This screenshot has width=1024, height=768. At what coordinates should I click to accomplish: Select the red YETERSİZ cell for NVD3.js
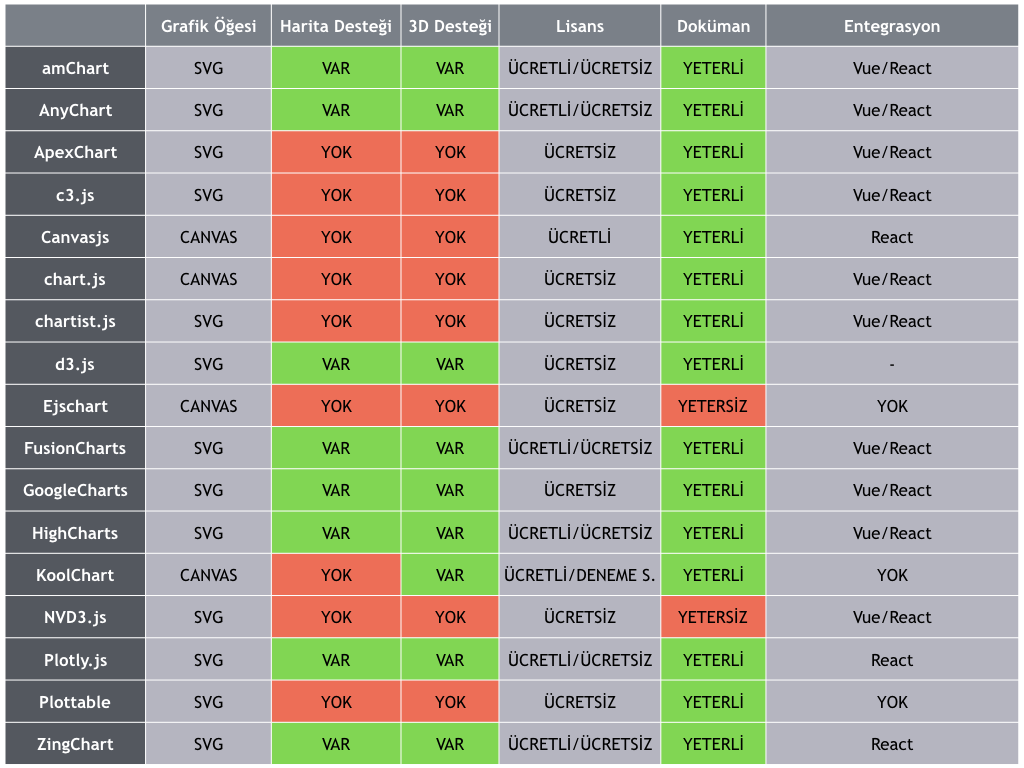(713, 617)
